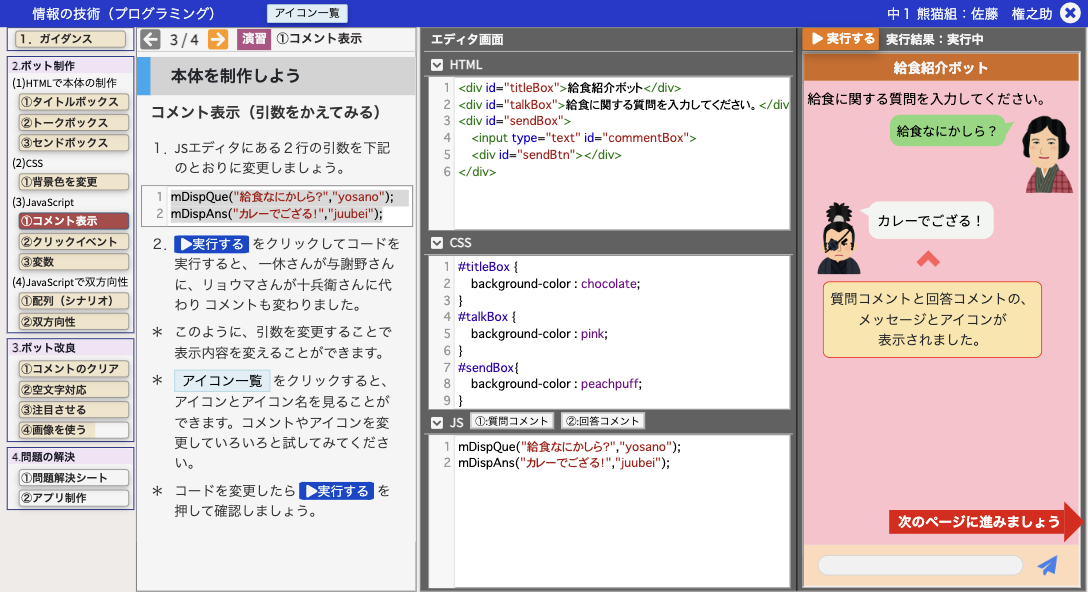The image size is (1088, 592).
Task: Click JS editor line mDispAns code
Action: [563, 463]
